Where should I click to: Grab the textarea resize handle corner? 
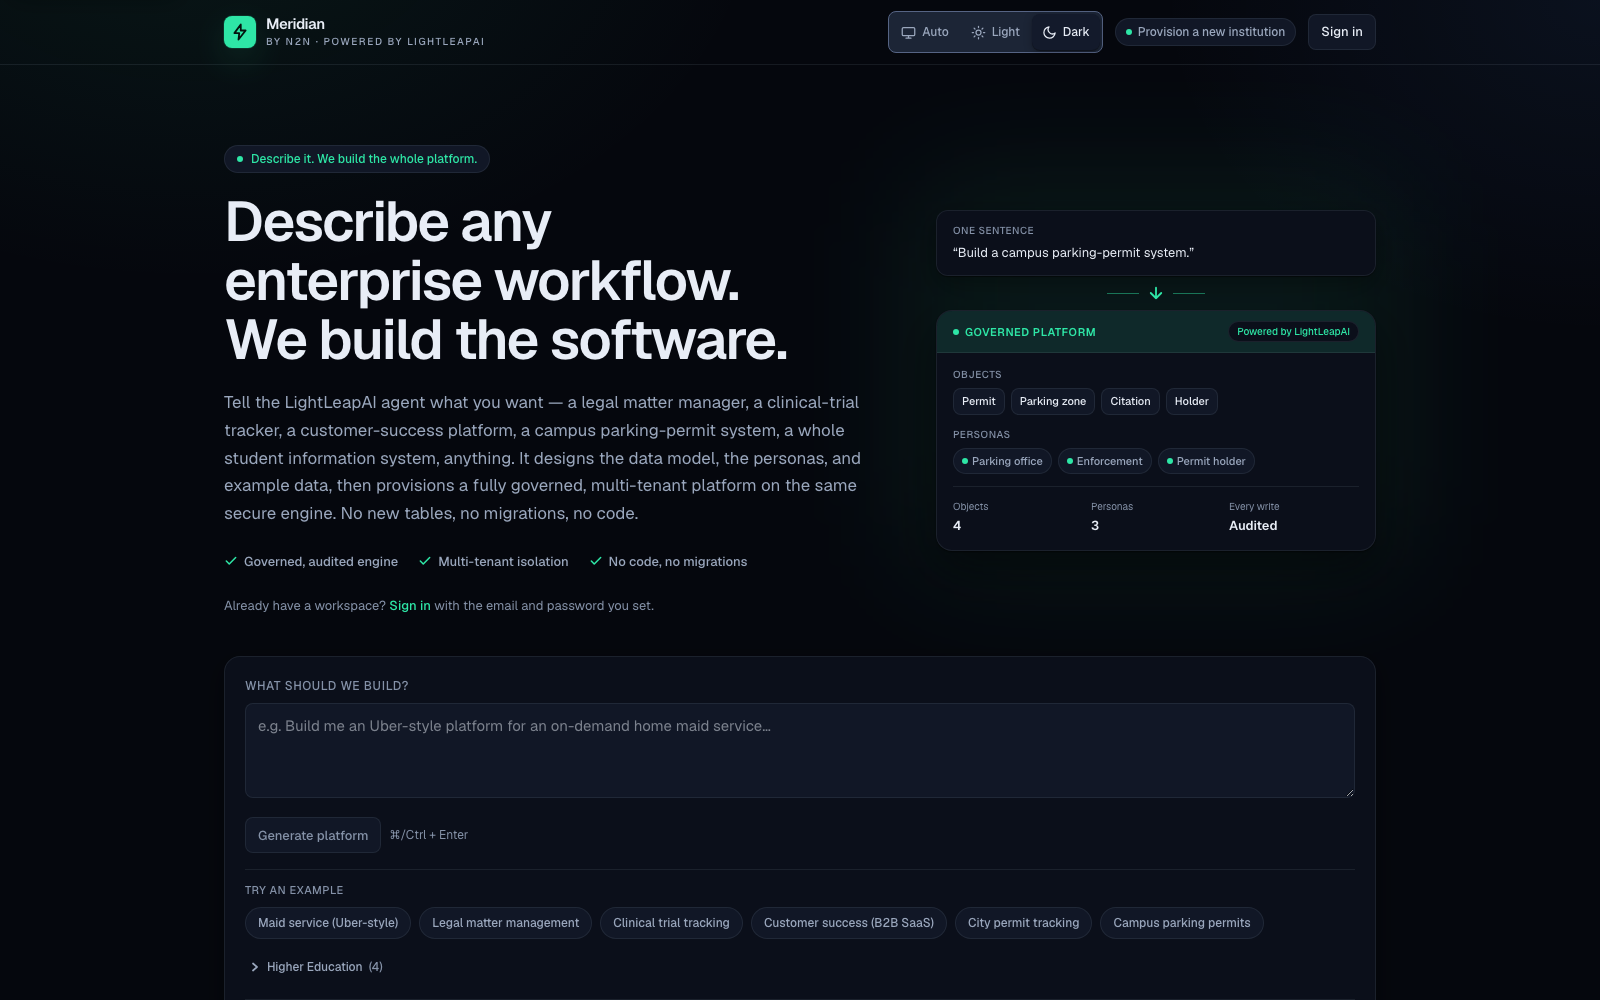(x=1349, y=792)
